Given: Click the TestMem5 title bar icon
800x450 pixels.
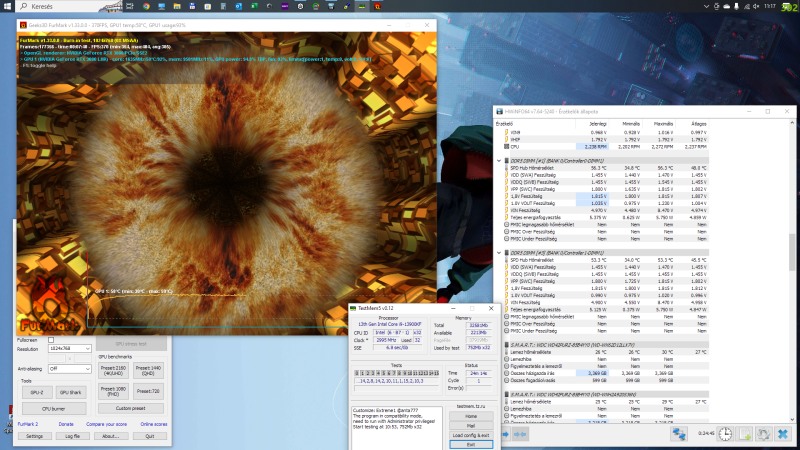Looking at the screenshot, I should point(353,308).
